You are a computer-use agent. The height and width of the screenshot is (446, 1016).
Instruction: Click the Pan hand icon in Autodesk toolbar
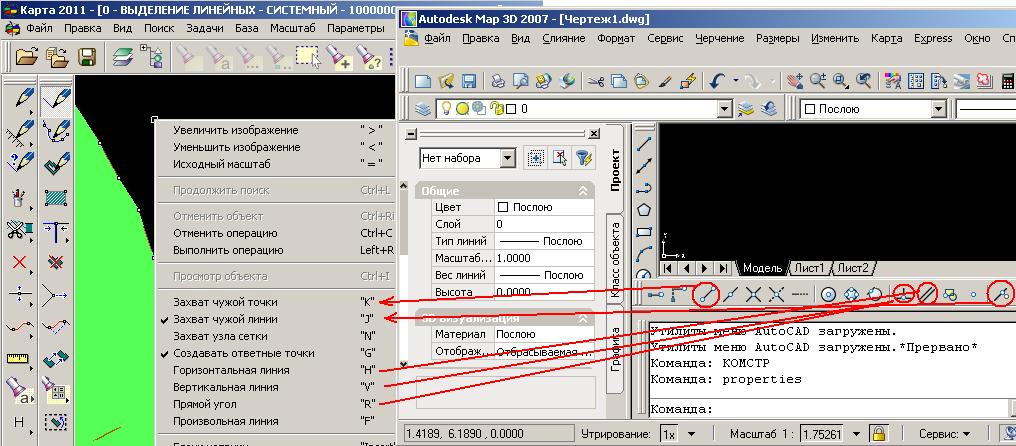click(x=794, y=81)
